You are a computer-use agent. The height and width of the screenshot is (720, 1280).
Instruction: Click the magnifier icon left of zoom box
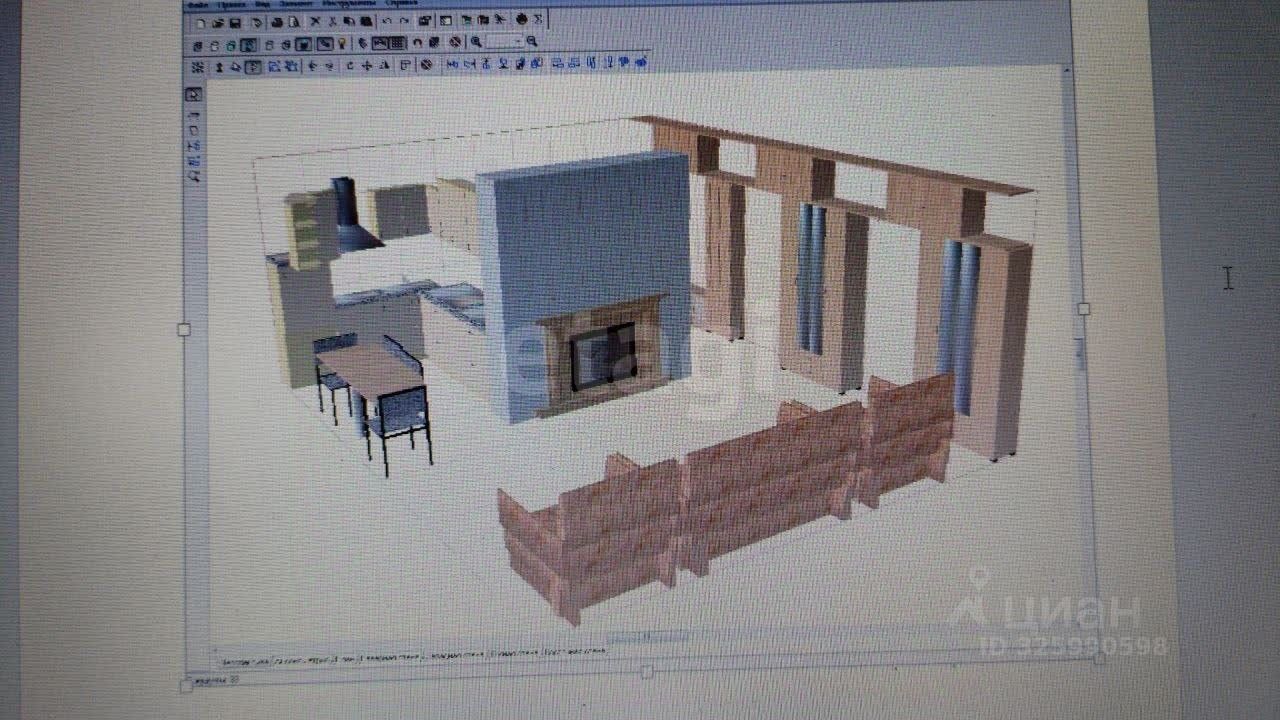(477, 42)
